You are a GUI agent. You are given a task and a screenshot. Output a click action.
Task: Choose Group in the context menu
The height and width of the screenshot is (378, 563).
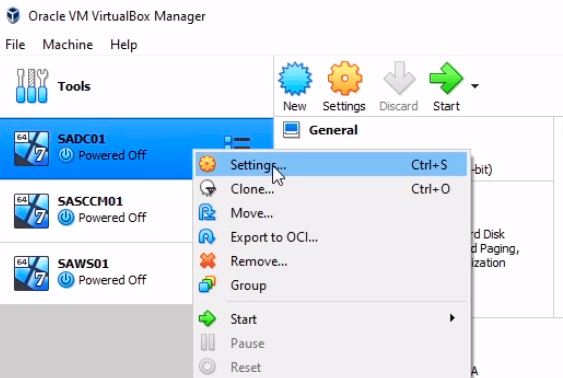click(331, 285)
